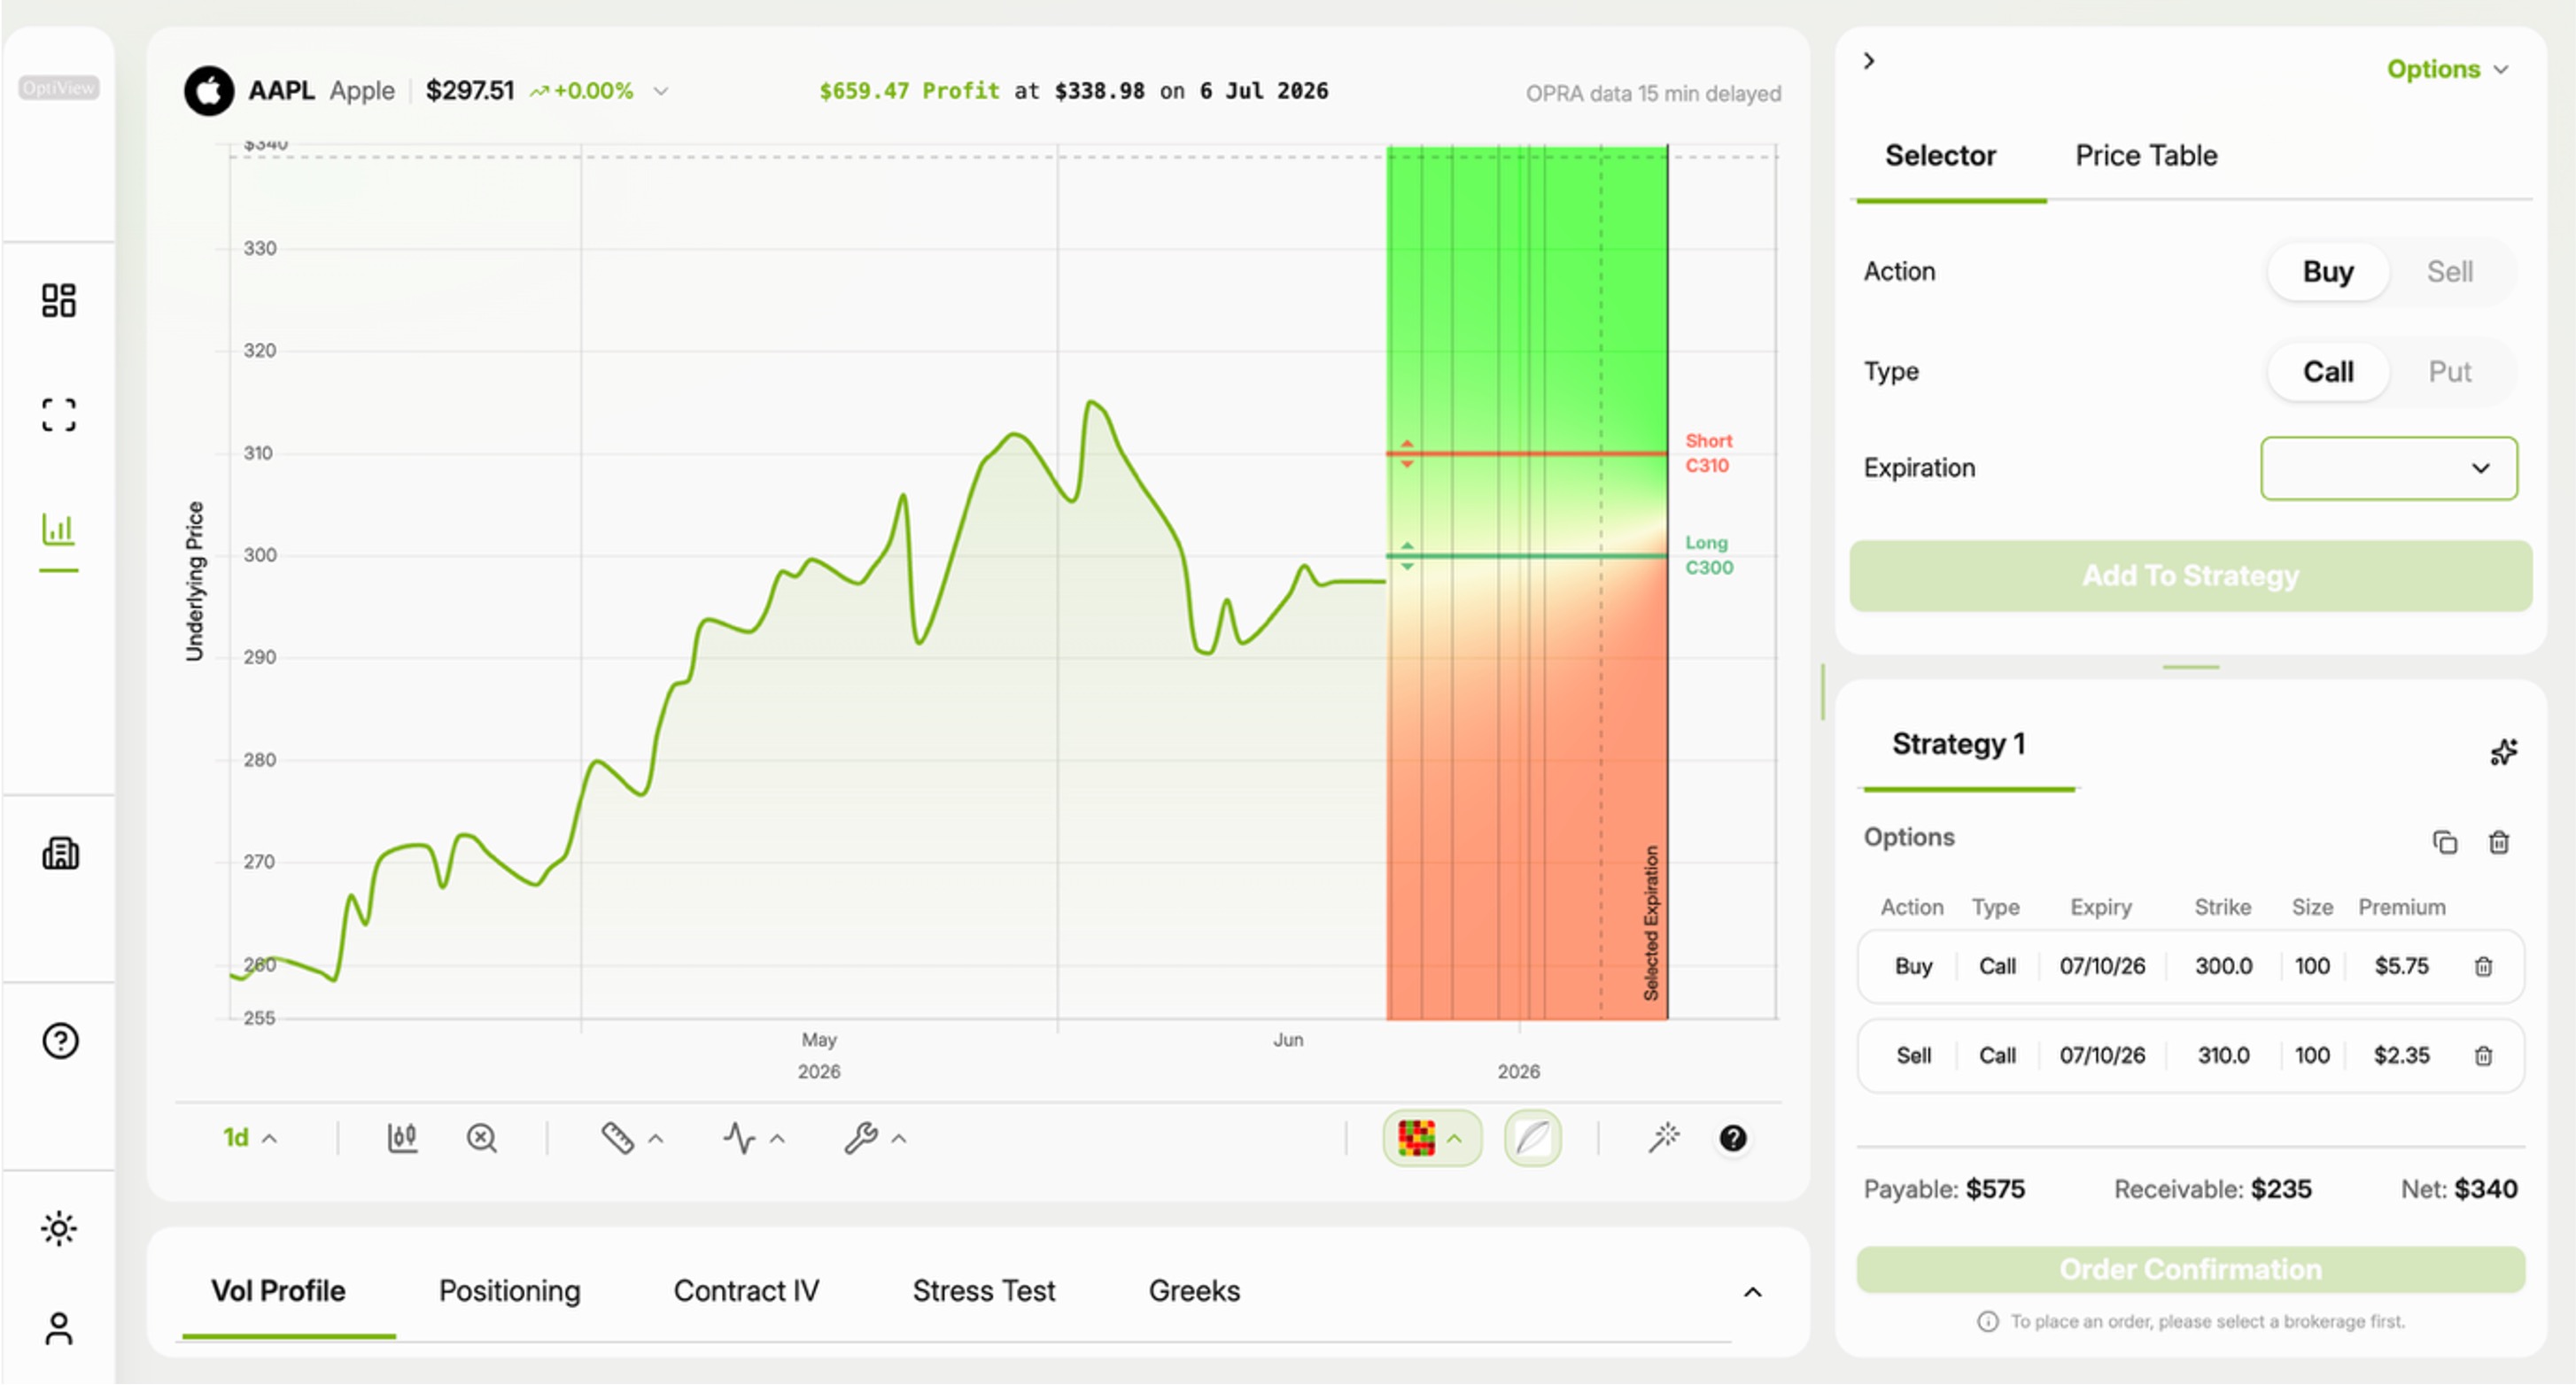Open the dashboard grid icon in sidebar
2576x1385 pixels.
click(59, 300)
